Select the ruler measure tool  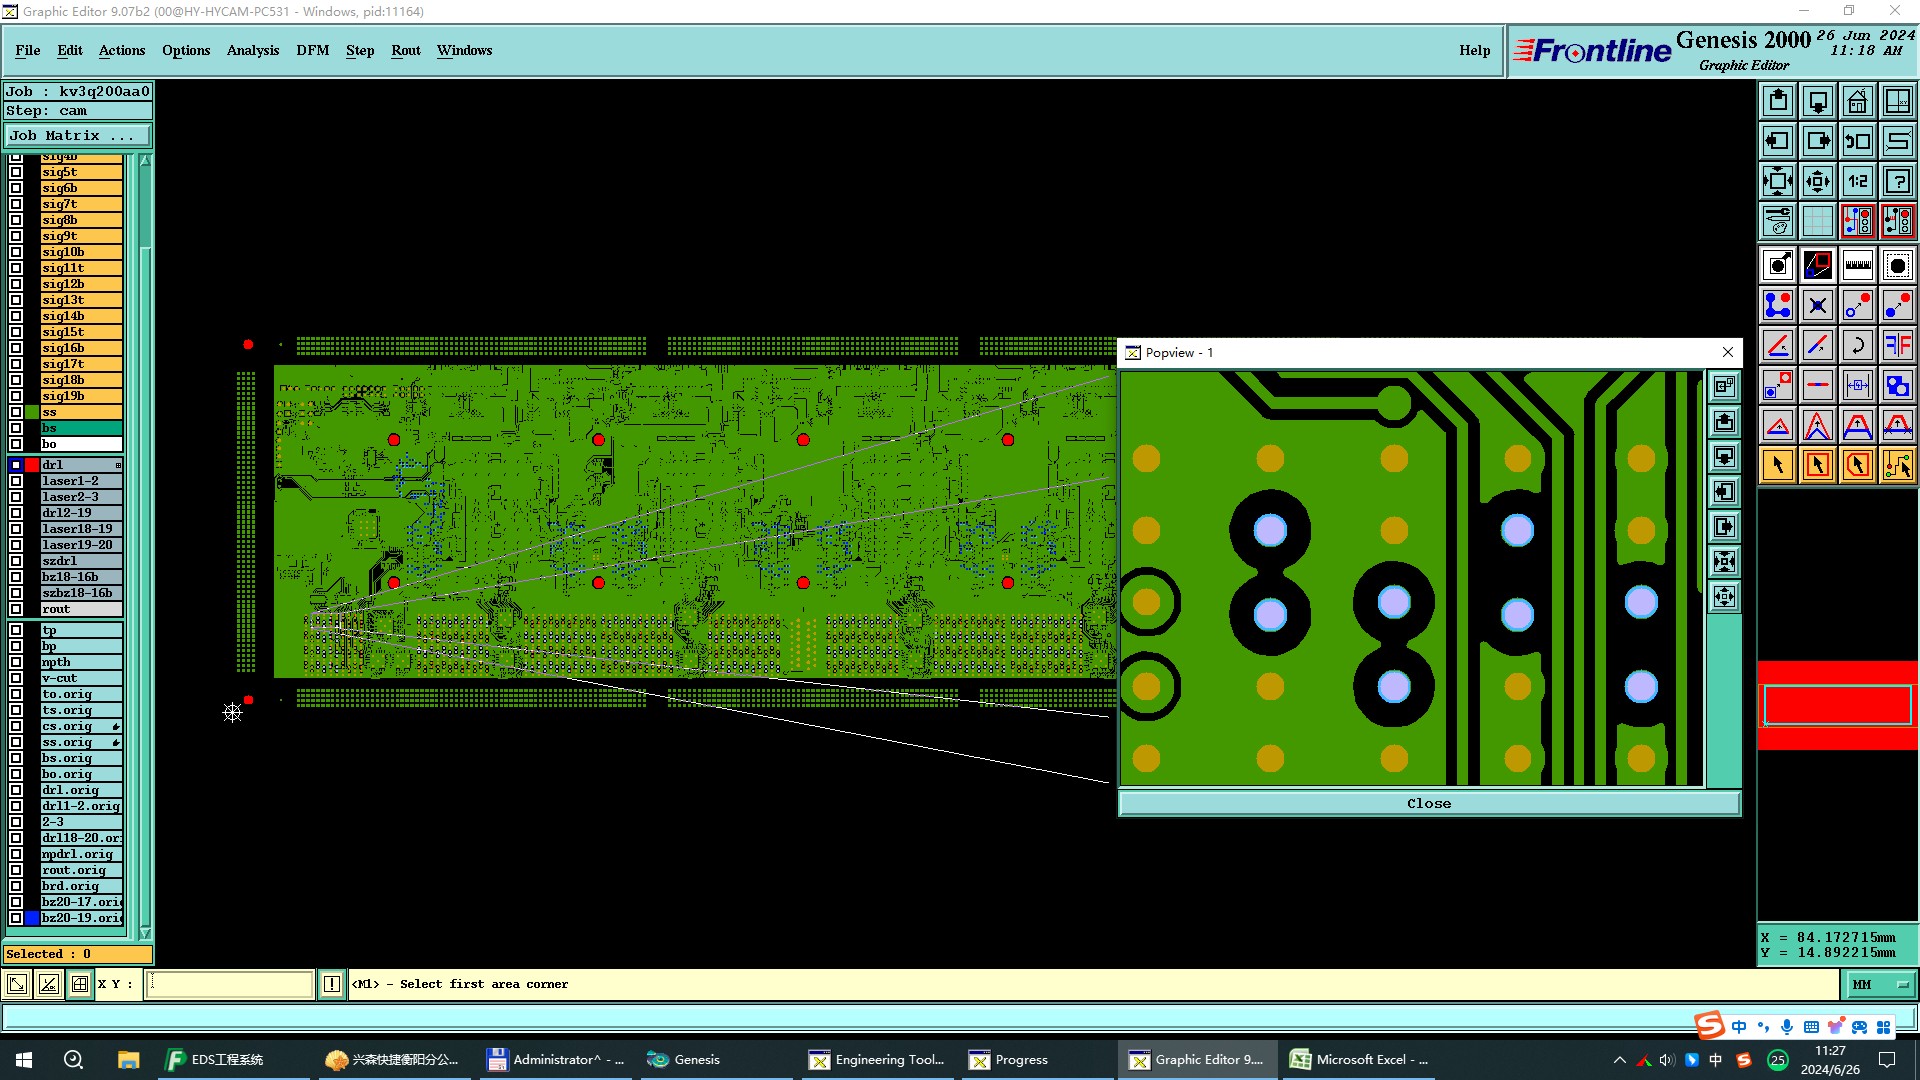pyautogui.click(x=1857, y=265)
